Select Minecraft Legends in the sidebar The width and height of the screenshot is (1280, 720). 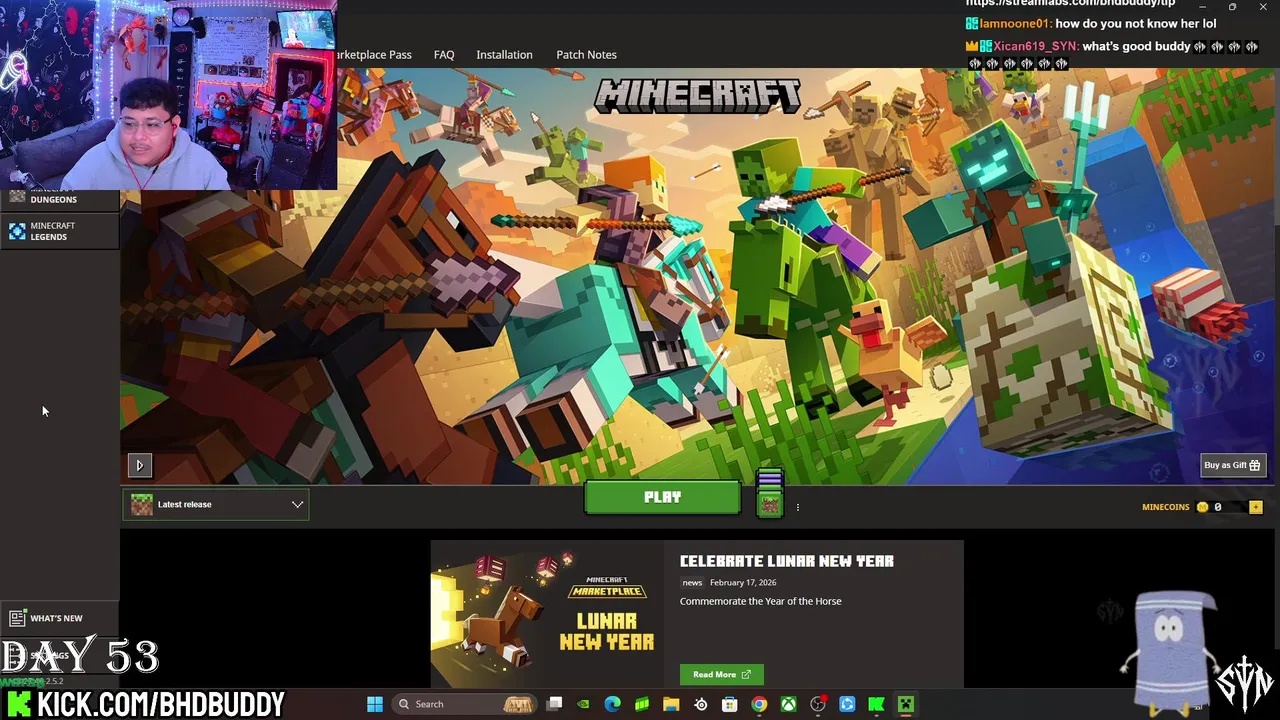pyautogui.click(x=60, y=231)
